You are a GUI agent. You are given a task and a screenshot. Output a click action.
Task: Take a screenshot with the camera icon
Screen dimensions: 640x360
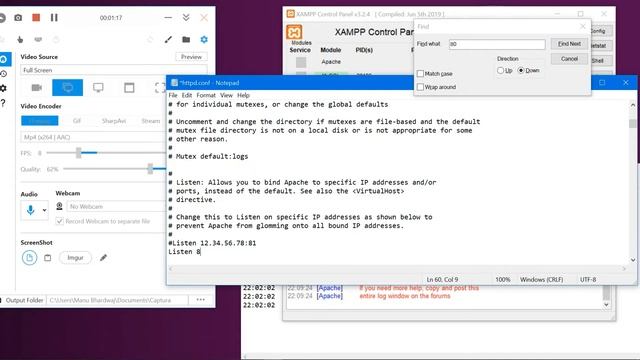18,18
